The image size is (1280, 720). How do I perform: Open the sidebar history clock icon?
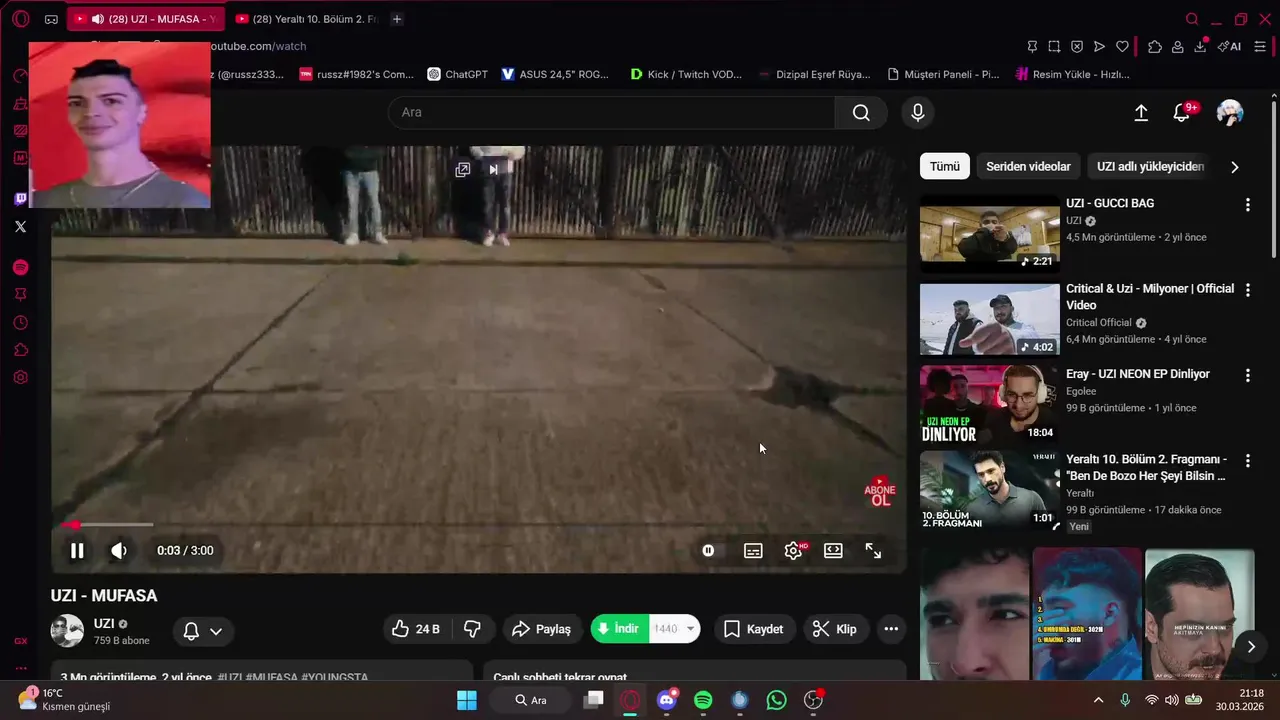pyautogui.click(x=20, y=323)
